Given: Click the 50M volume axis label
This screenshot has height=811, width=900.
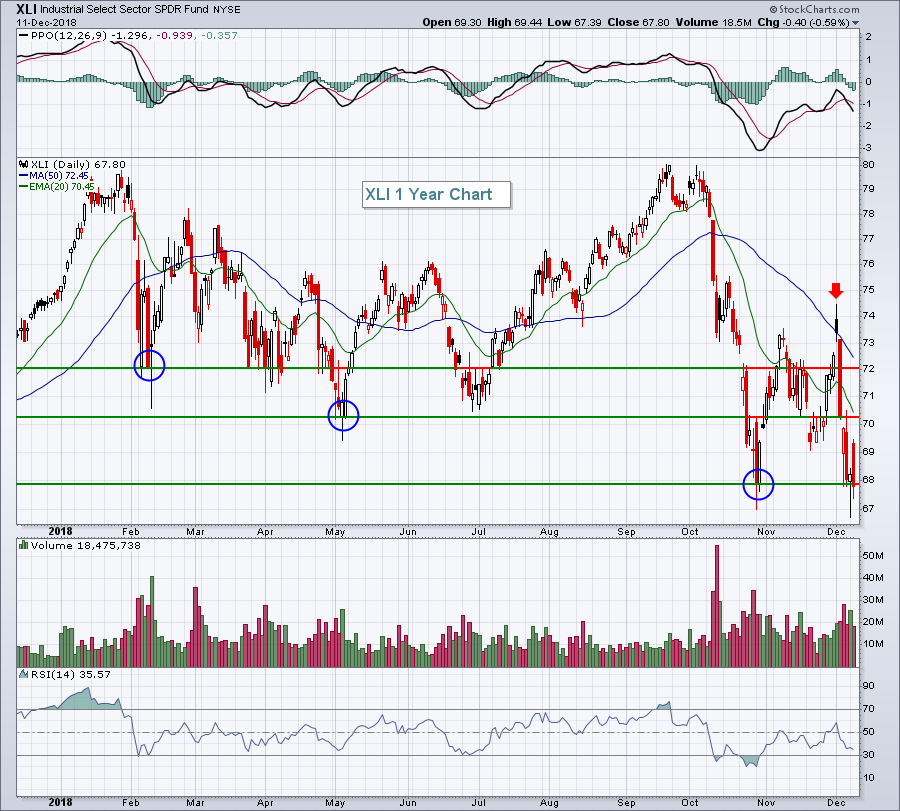Looking at the screenshot, I should [872, 556].
